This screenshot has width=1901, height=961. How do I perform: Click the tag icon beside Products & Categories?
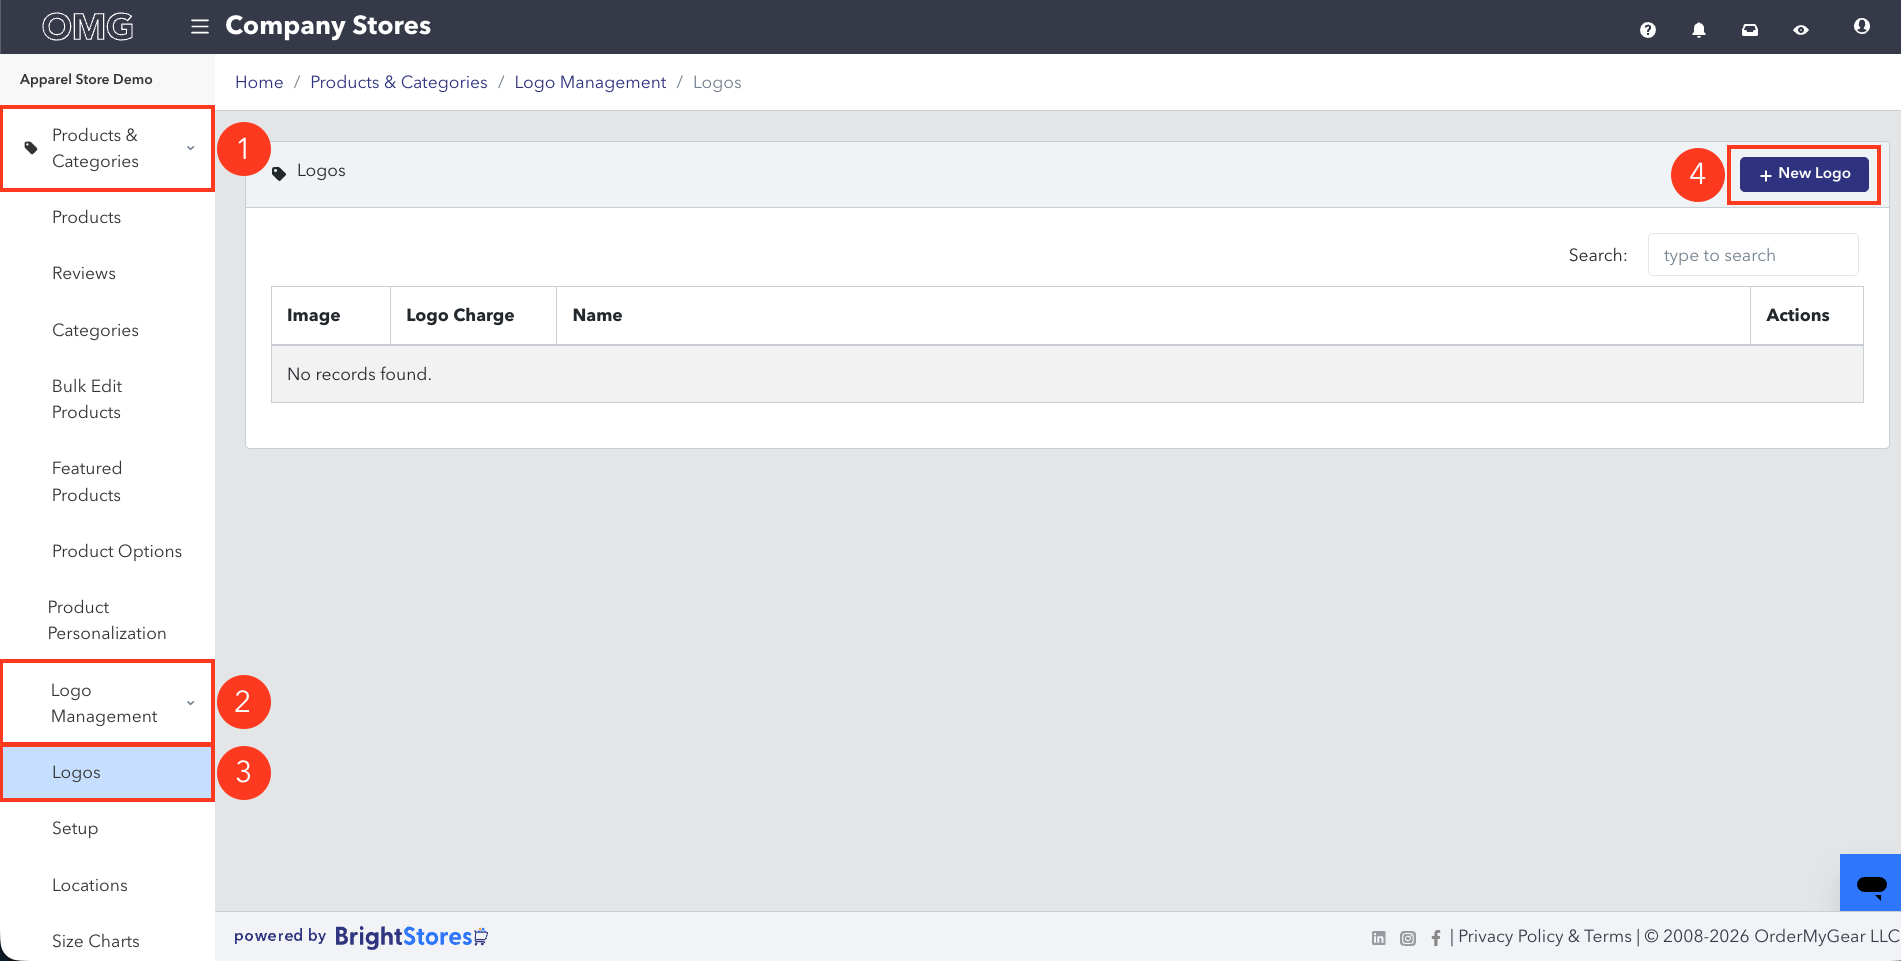[31, 148]
